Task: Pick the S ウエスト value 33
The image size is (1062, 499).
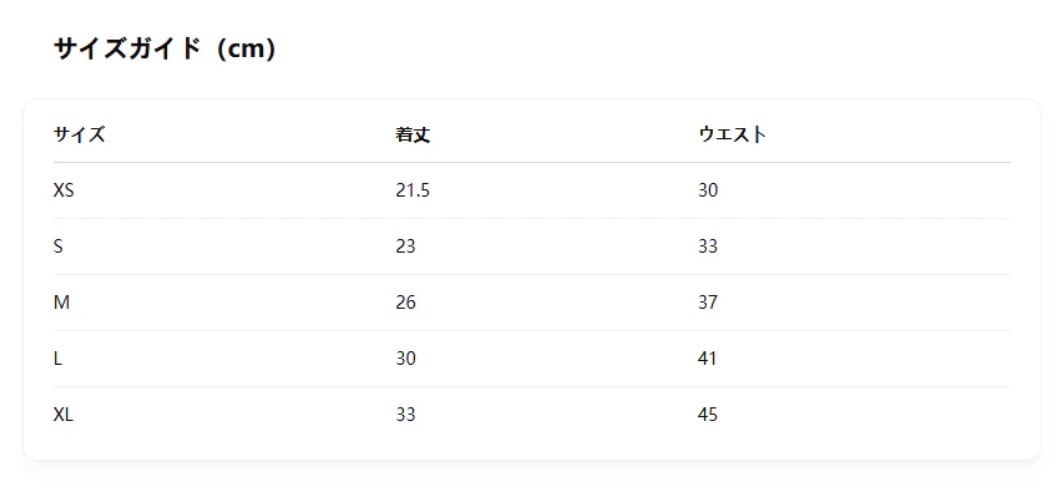Action: 708,246
